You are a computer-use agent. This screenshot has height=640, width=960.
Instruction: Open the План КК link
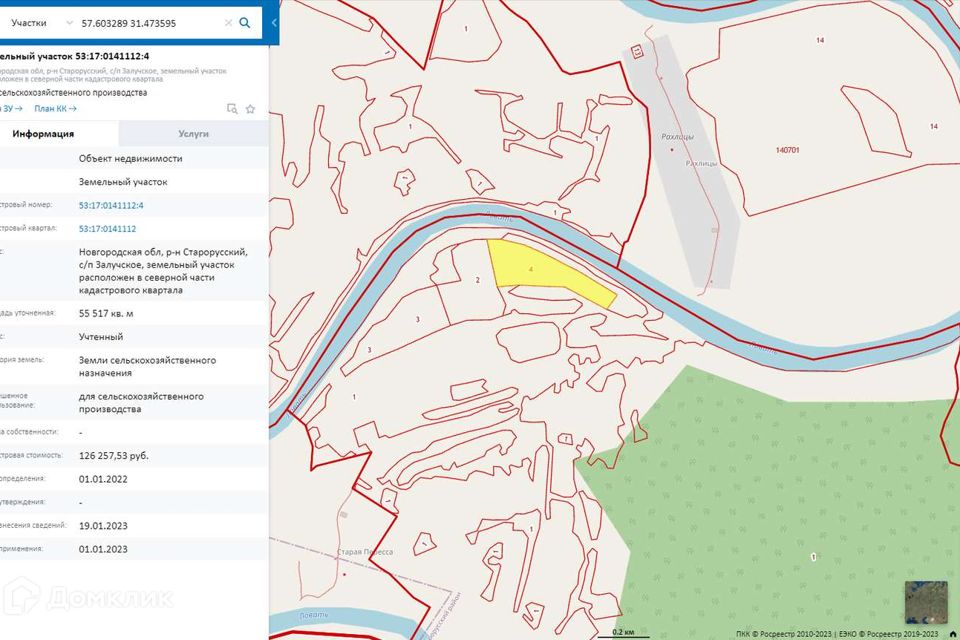pyautogui.click(x=55, y=109)
